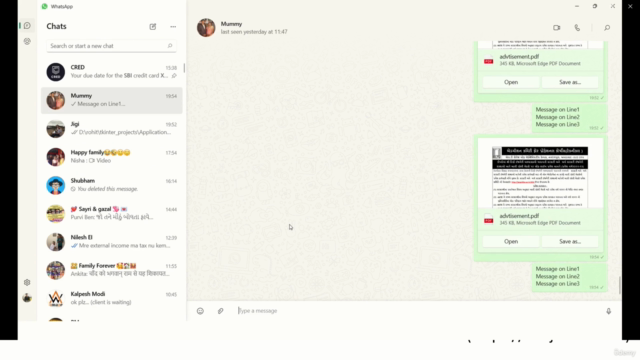Start a video call with Mummy
This screenshot has height=360, width=640.
click(557, 28)
